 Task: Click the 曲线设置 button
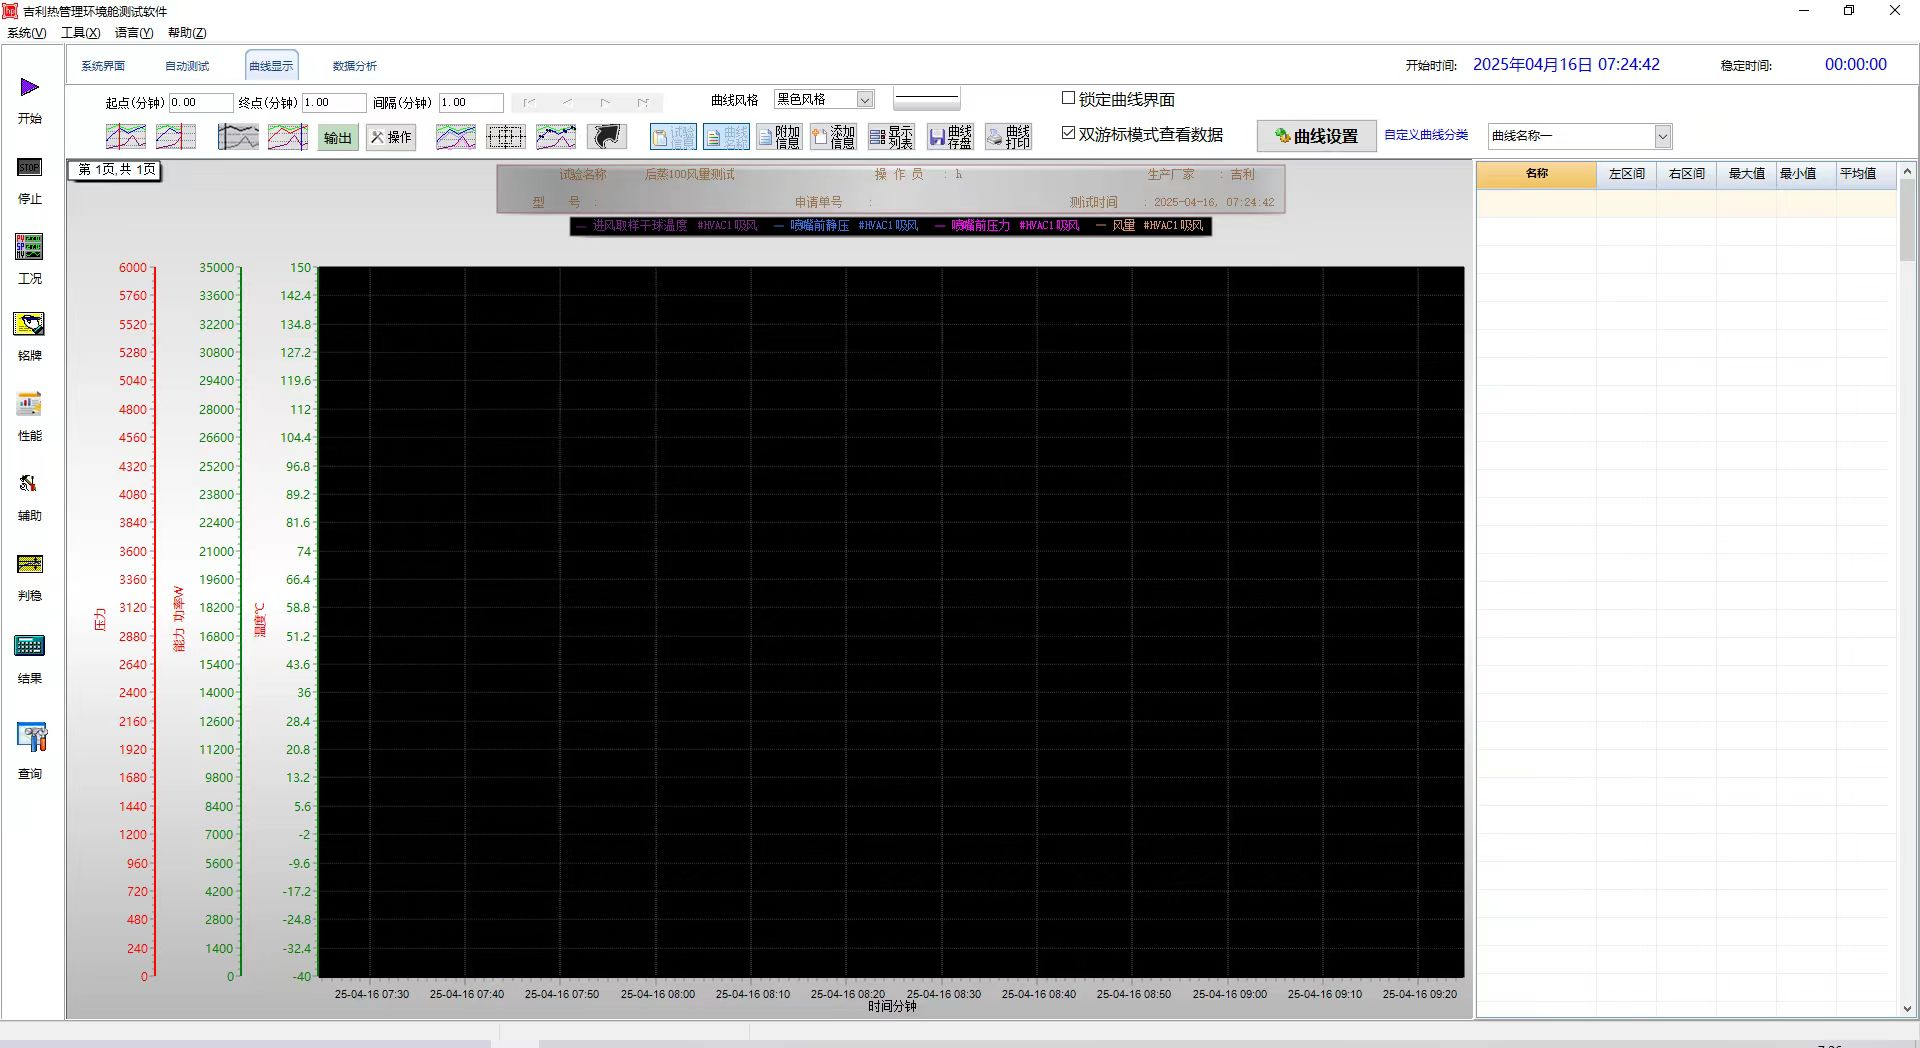[1316, 136]
